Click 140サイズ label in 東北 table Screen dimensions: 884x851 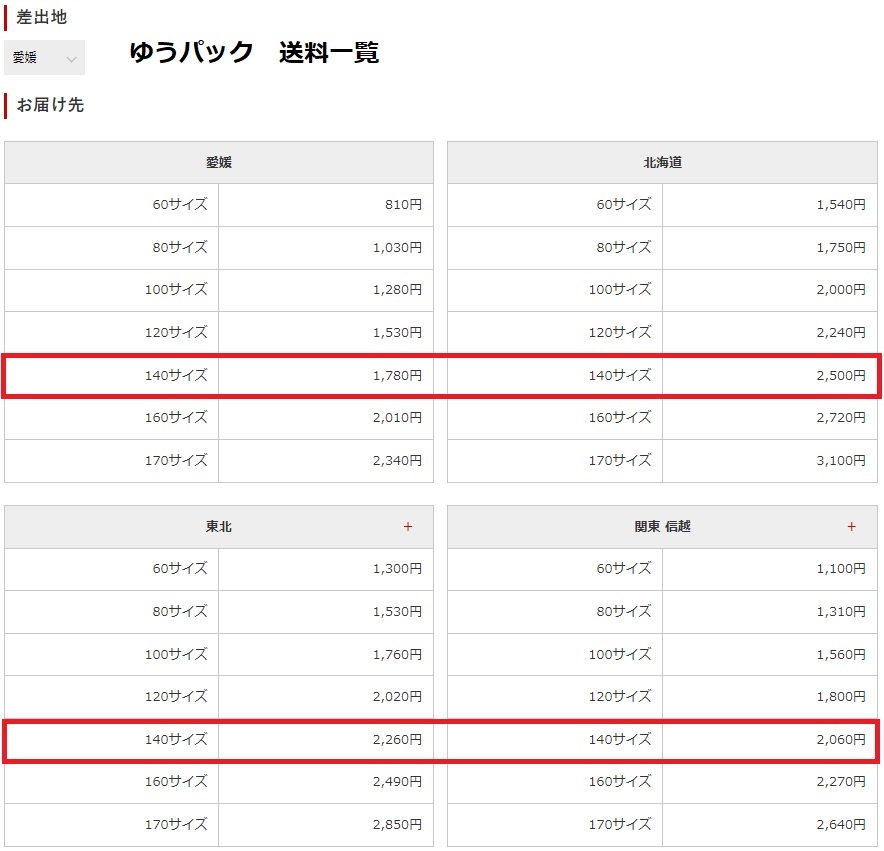tap(176, 739)
